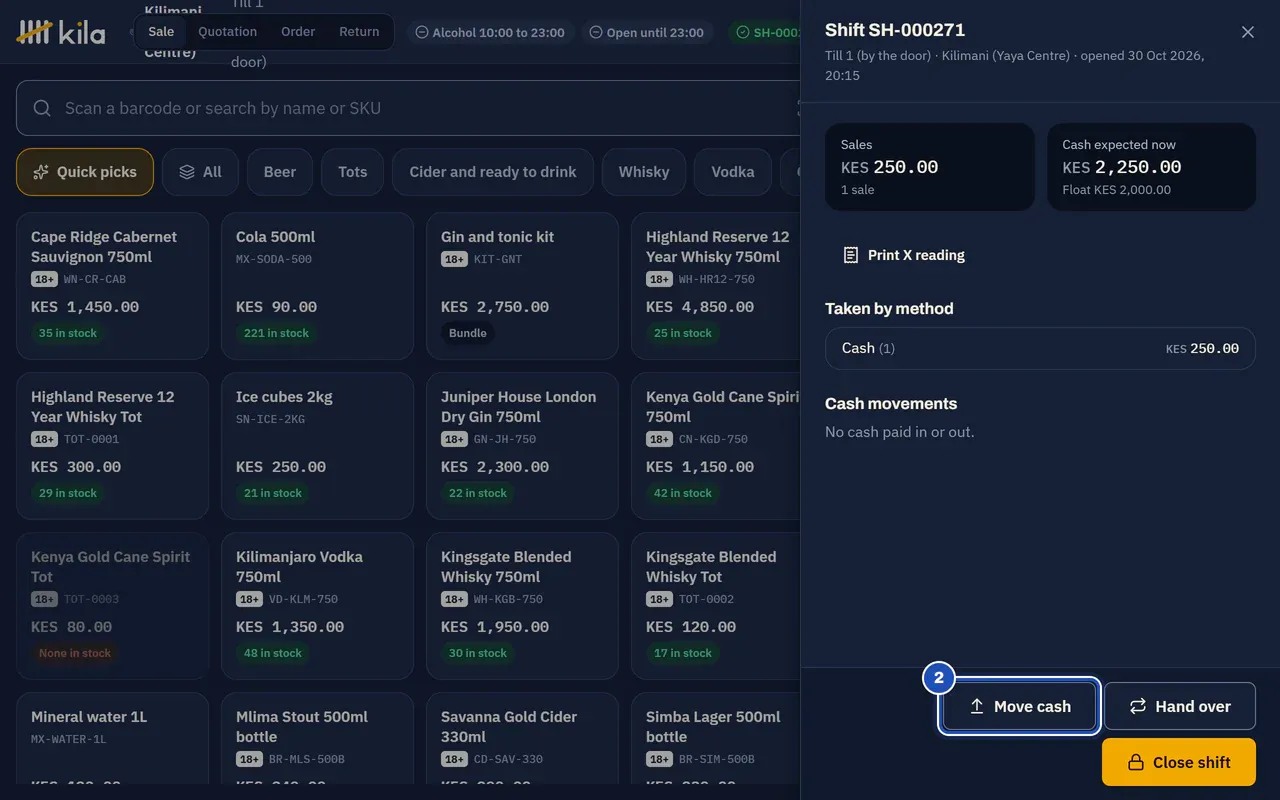The image size is (1280, 800).
Task: Click the layers icon in All chip
Action: [187, 172]
